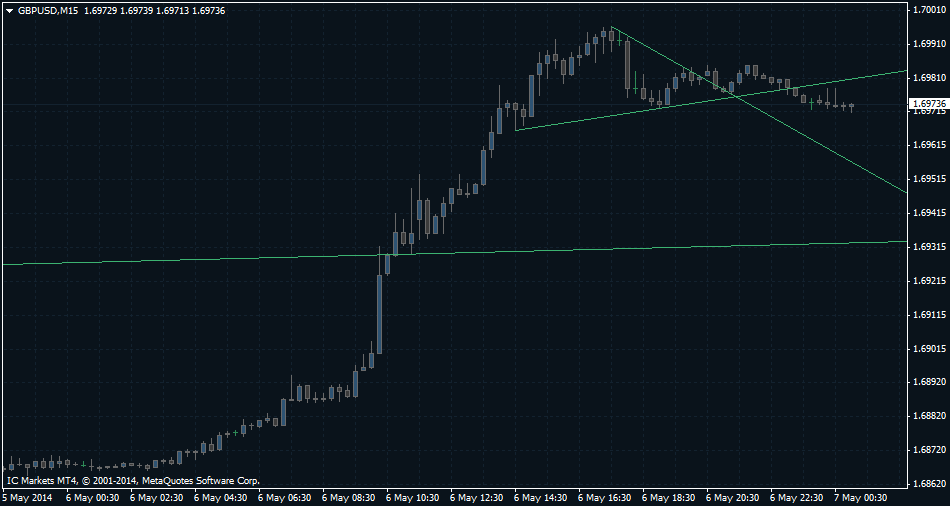Click the 6 May 16:30 time label
The image size is (950, 506).
[607, 497]
